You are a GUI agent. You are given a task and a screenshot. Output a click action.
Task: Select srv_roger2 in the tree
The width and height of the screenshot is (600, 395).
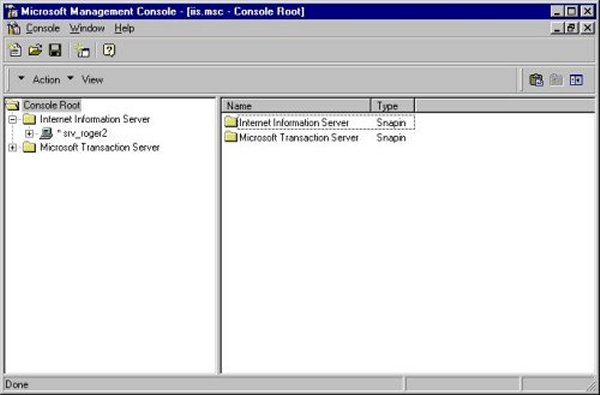(82, 134)
